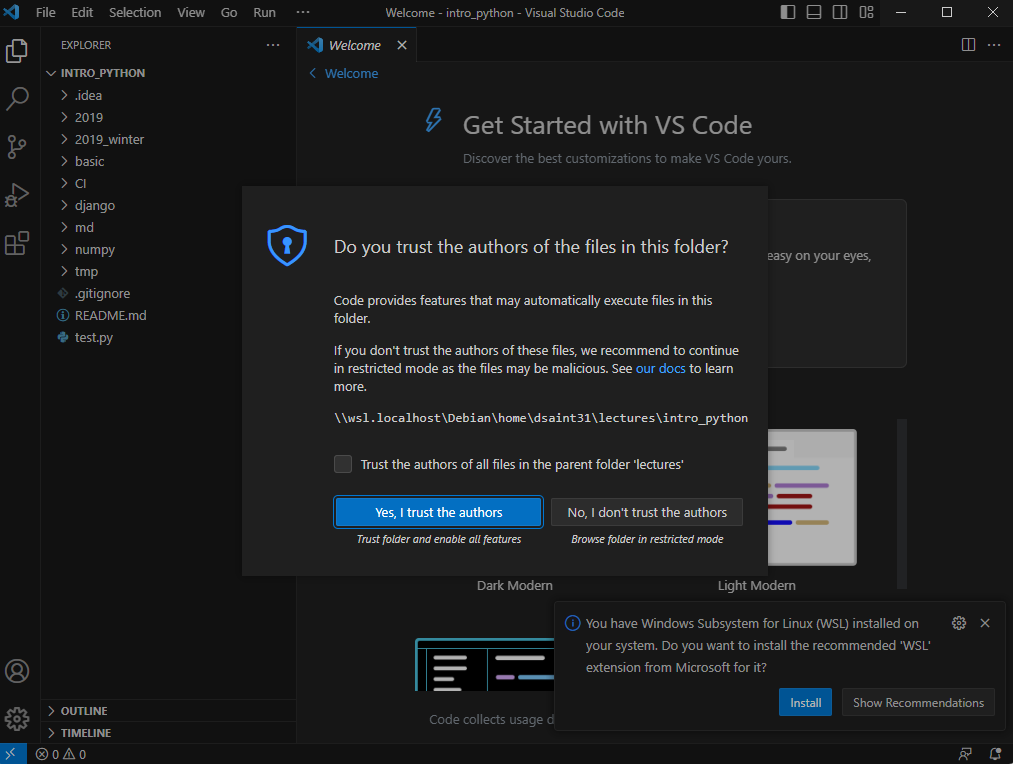Open the notifications bell in status bar

(995, 754)
